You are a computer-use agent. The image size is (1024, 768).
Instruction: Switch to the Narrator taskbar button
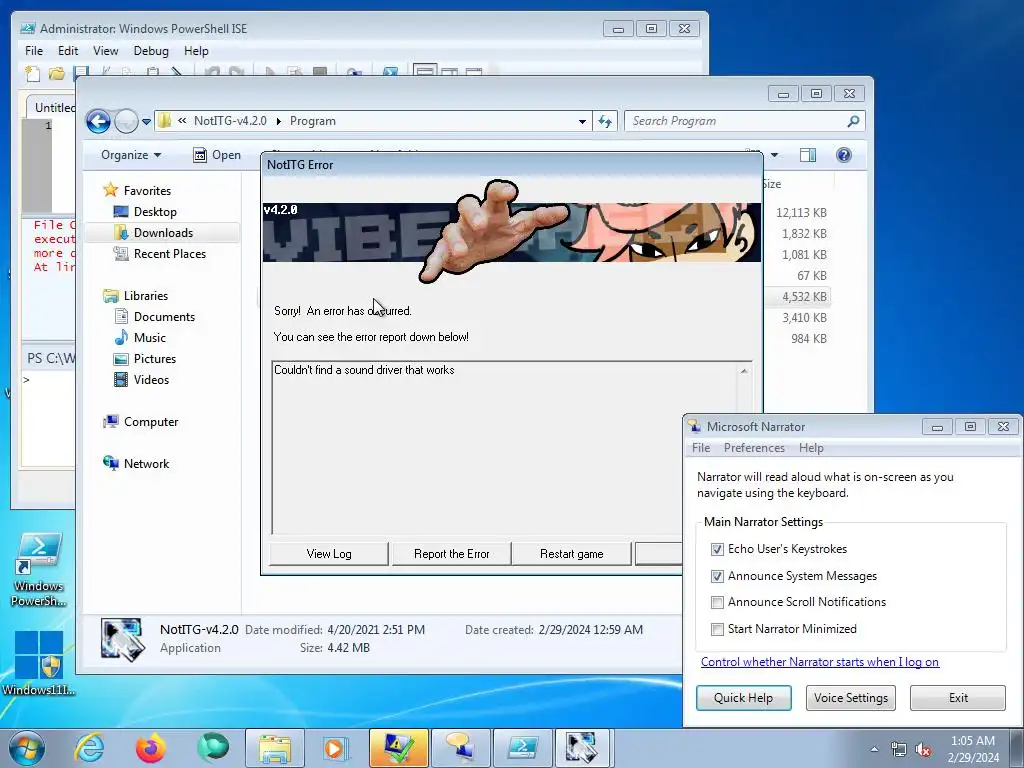click(x=460, y=748)
